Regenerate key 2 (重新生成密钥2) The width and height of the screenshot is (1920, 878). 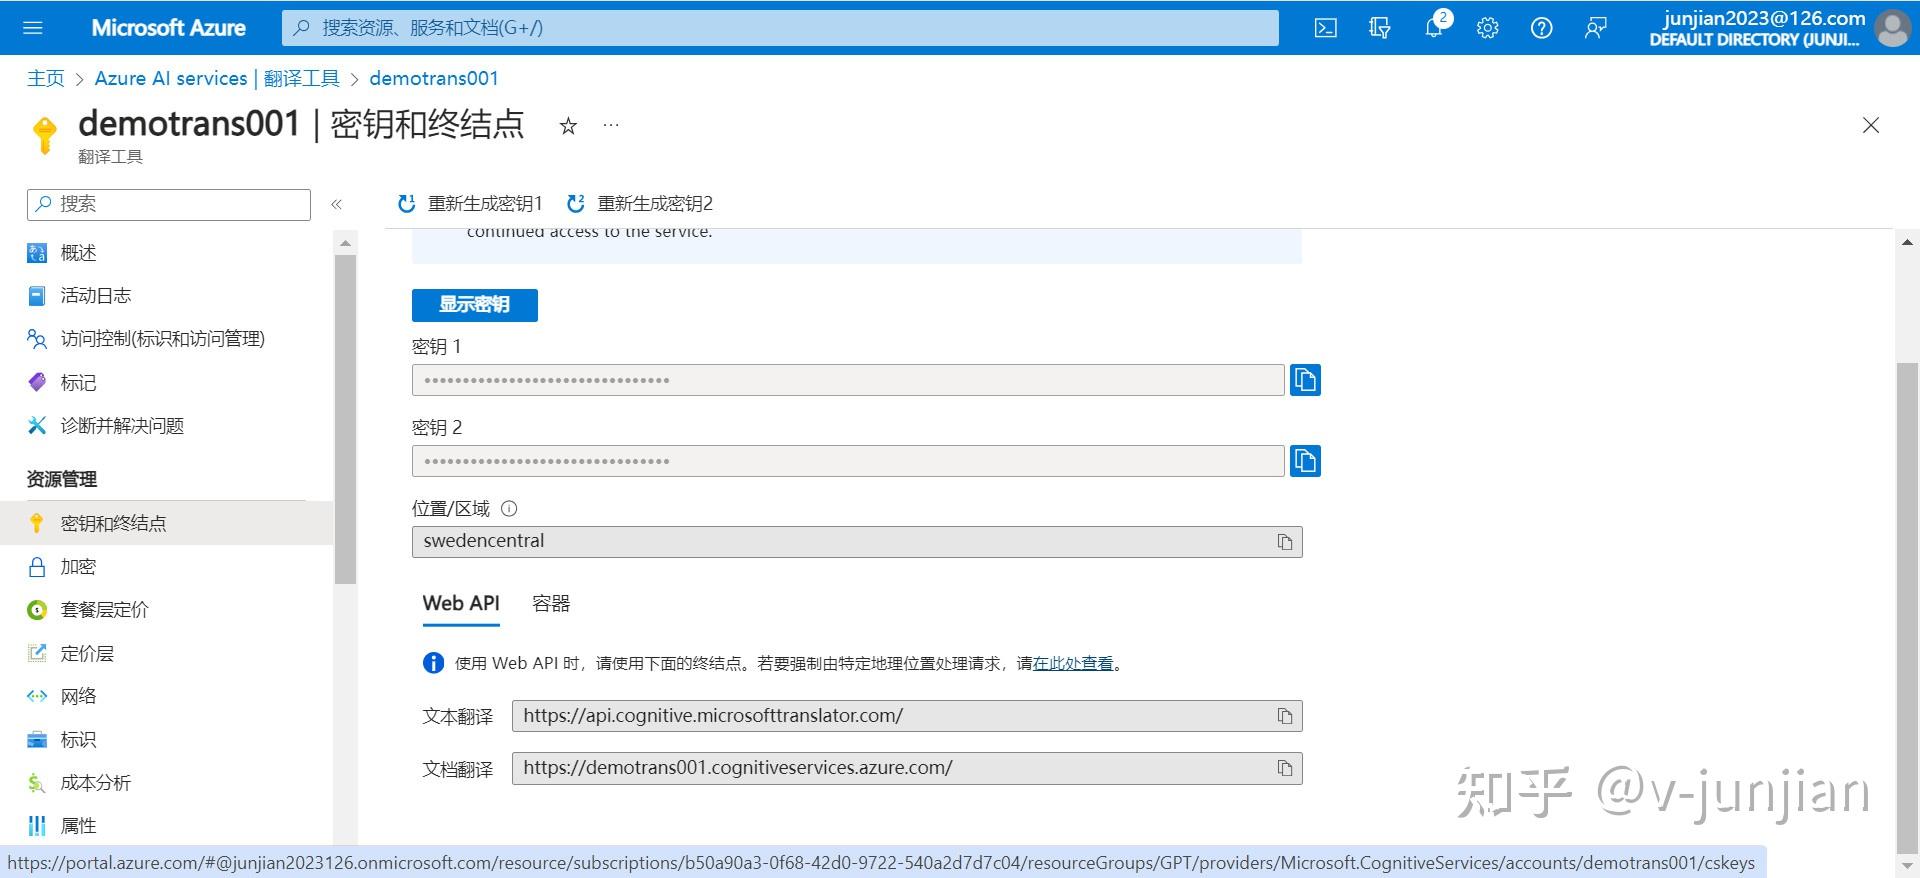(x=640, y=204)
